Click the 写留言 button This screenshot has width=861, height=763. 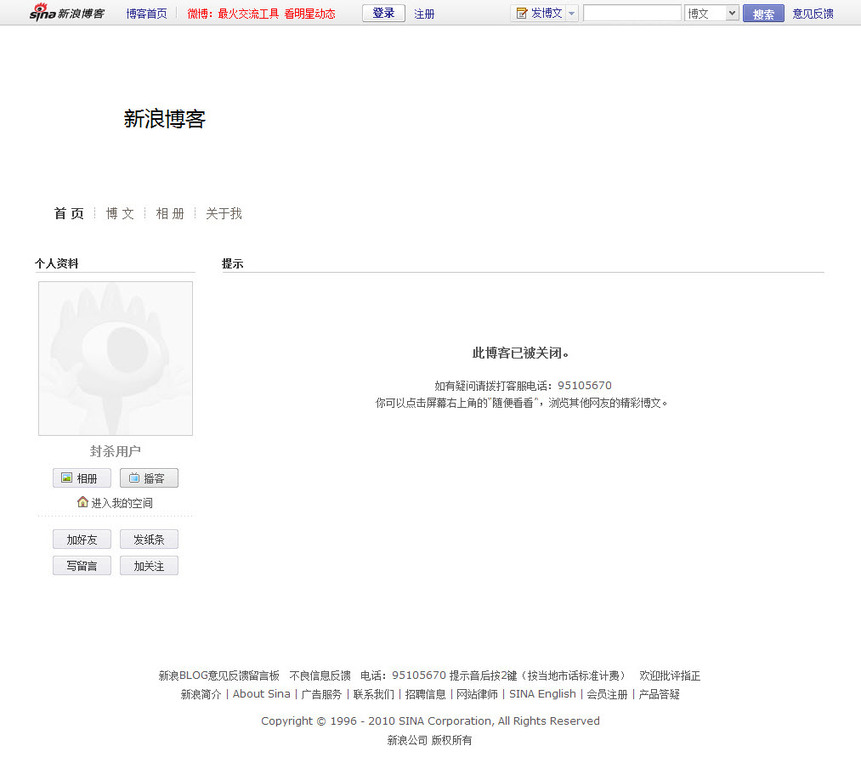coord(82,565)
